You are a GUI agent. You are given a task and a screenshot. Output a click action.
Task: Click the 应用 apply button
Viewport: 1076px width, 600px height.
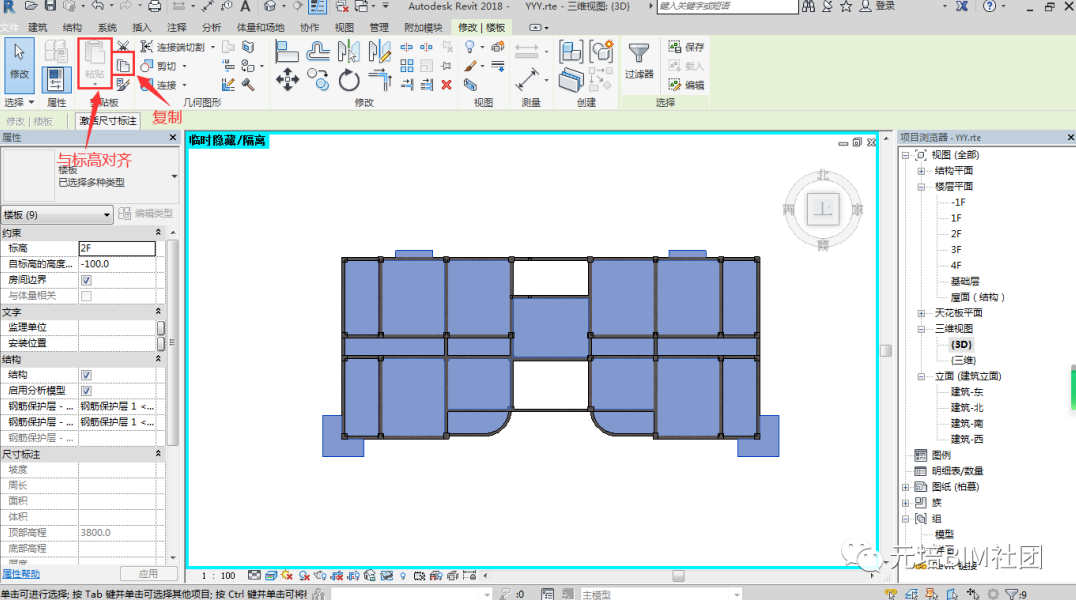click(148, 574)
